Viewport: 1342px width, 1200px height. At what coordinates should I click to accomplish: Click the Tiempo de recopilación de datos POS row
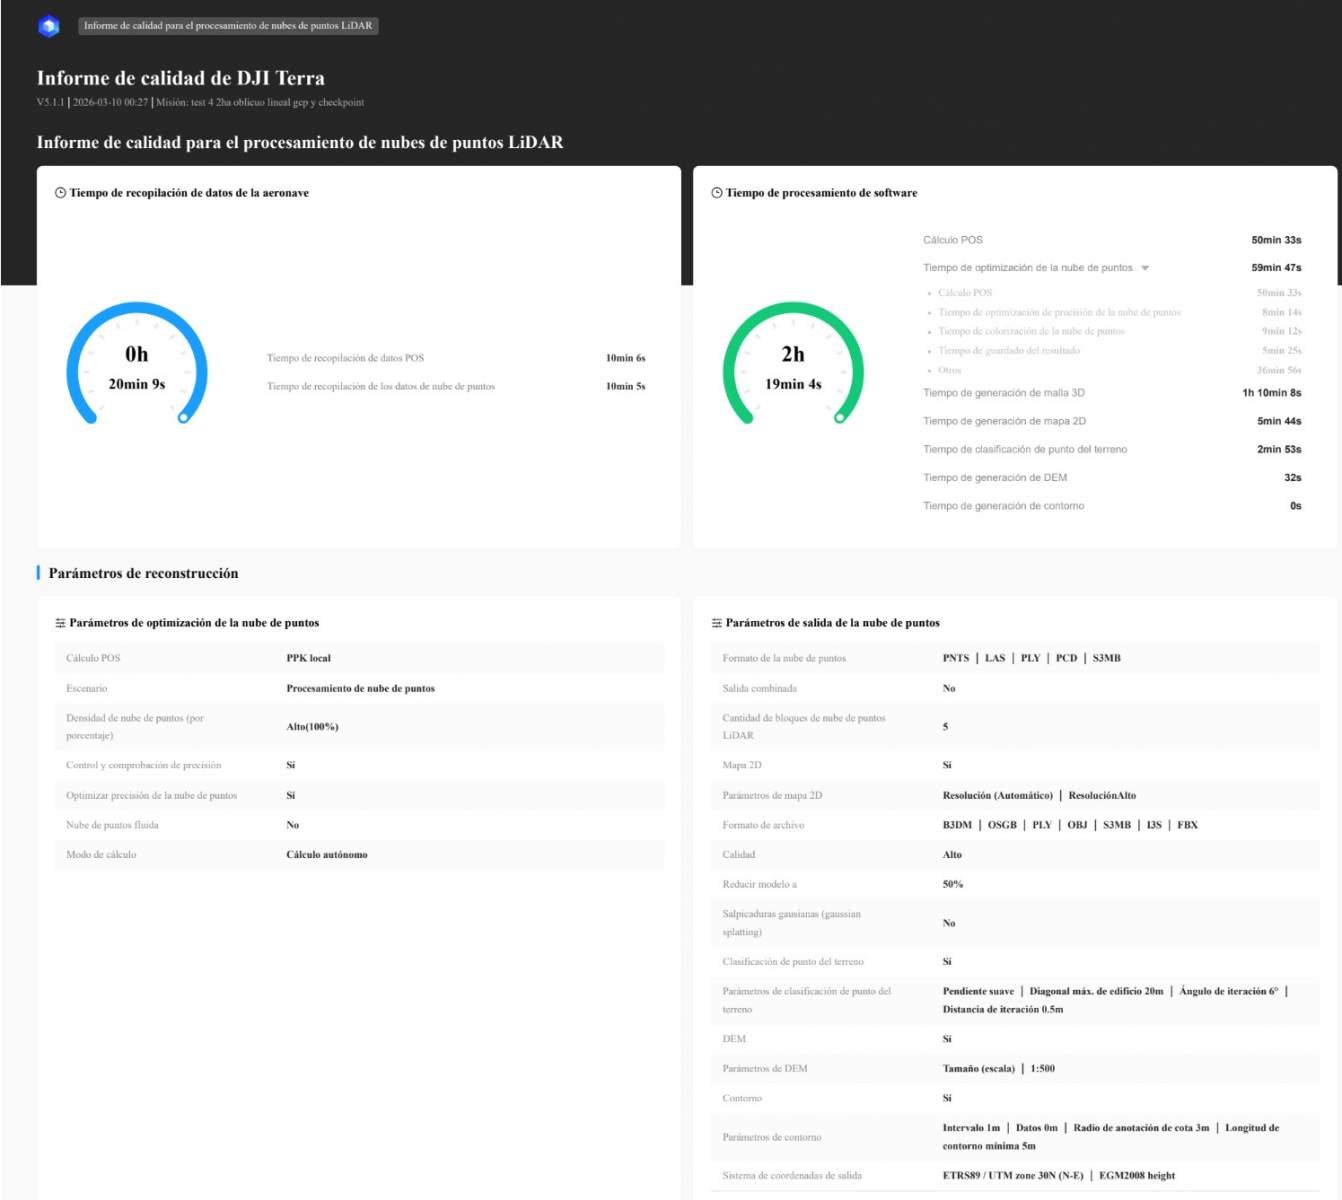(455, 358)
